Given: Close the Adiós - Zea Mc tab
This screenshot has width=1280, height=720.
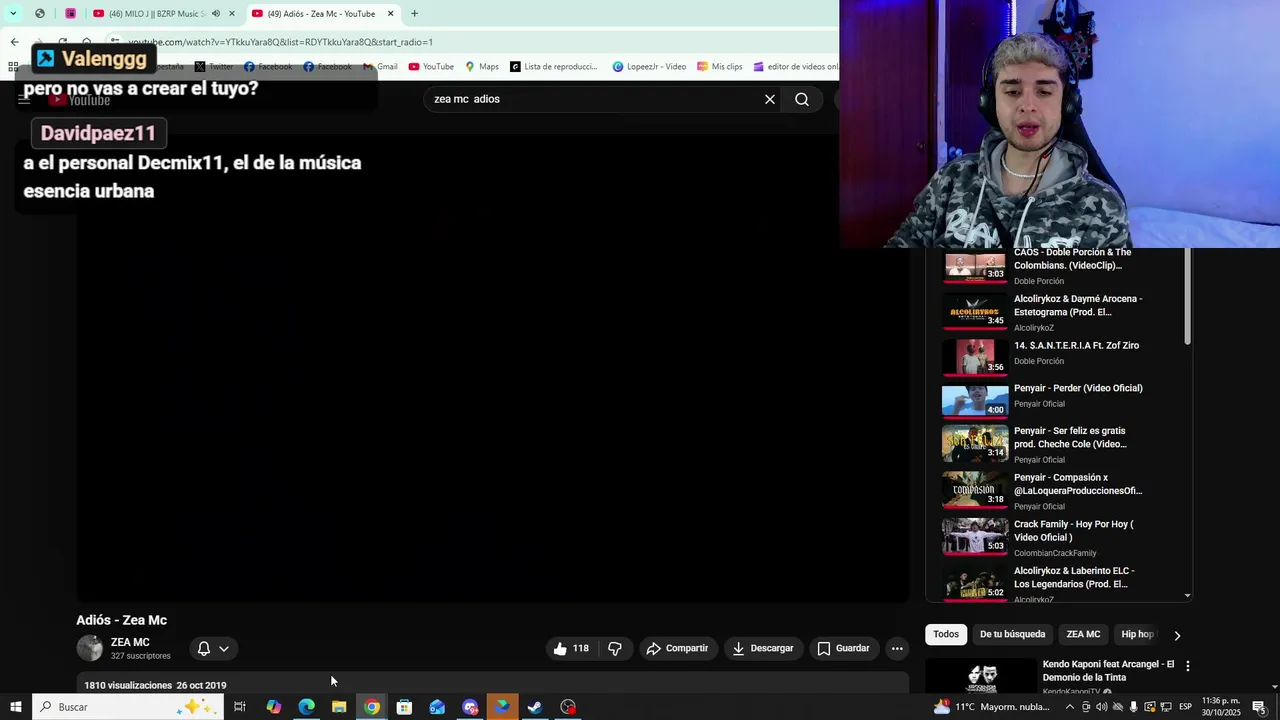Looking at the screenshot, I should (391, 14).
